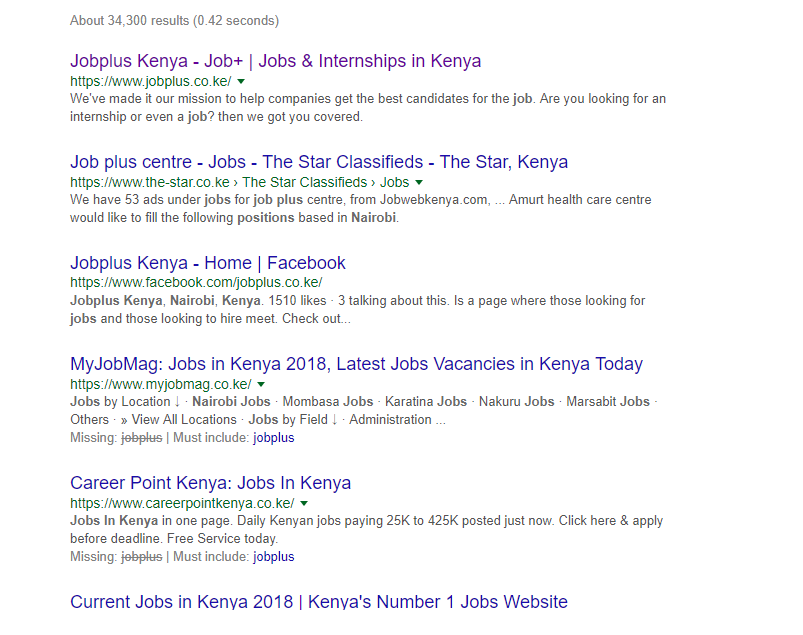Open the Current Jobs in Kenya 2018 result
The image size is (803, 635).
[x=319, y=601]
